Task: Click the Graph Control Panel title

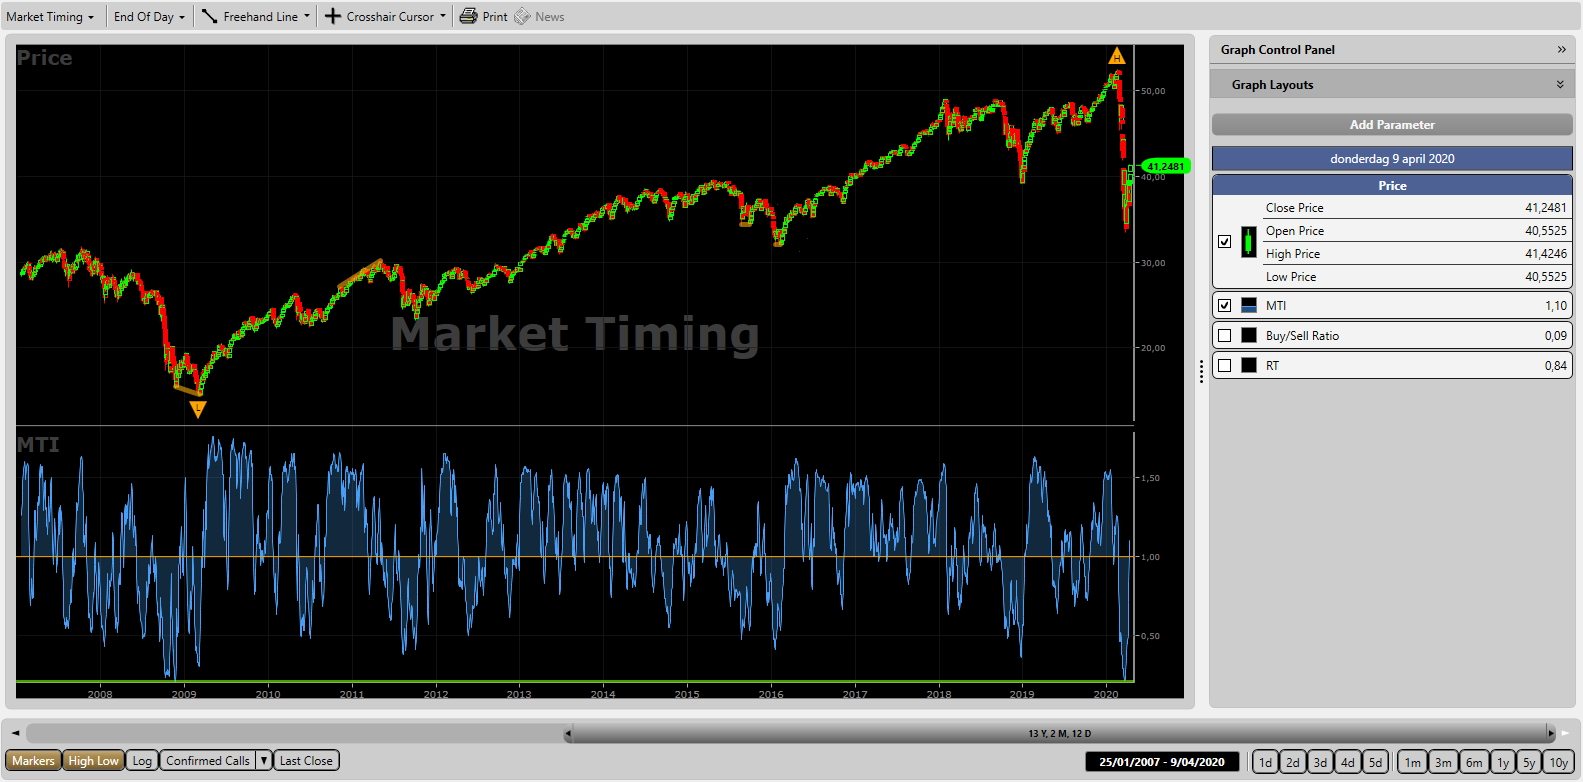Action: coord(1277,49)
